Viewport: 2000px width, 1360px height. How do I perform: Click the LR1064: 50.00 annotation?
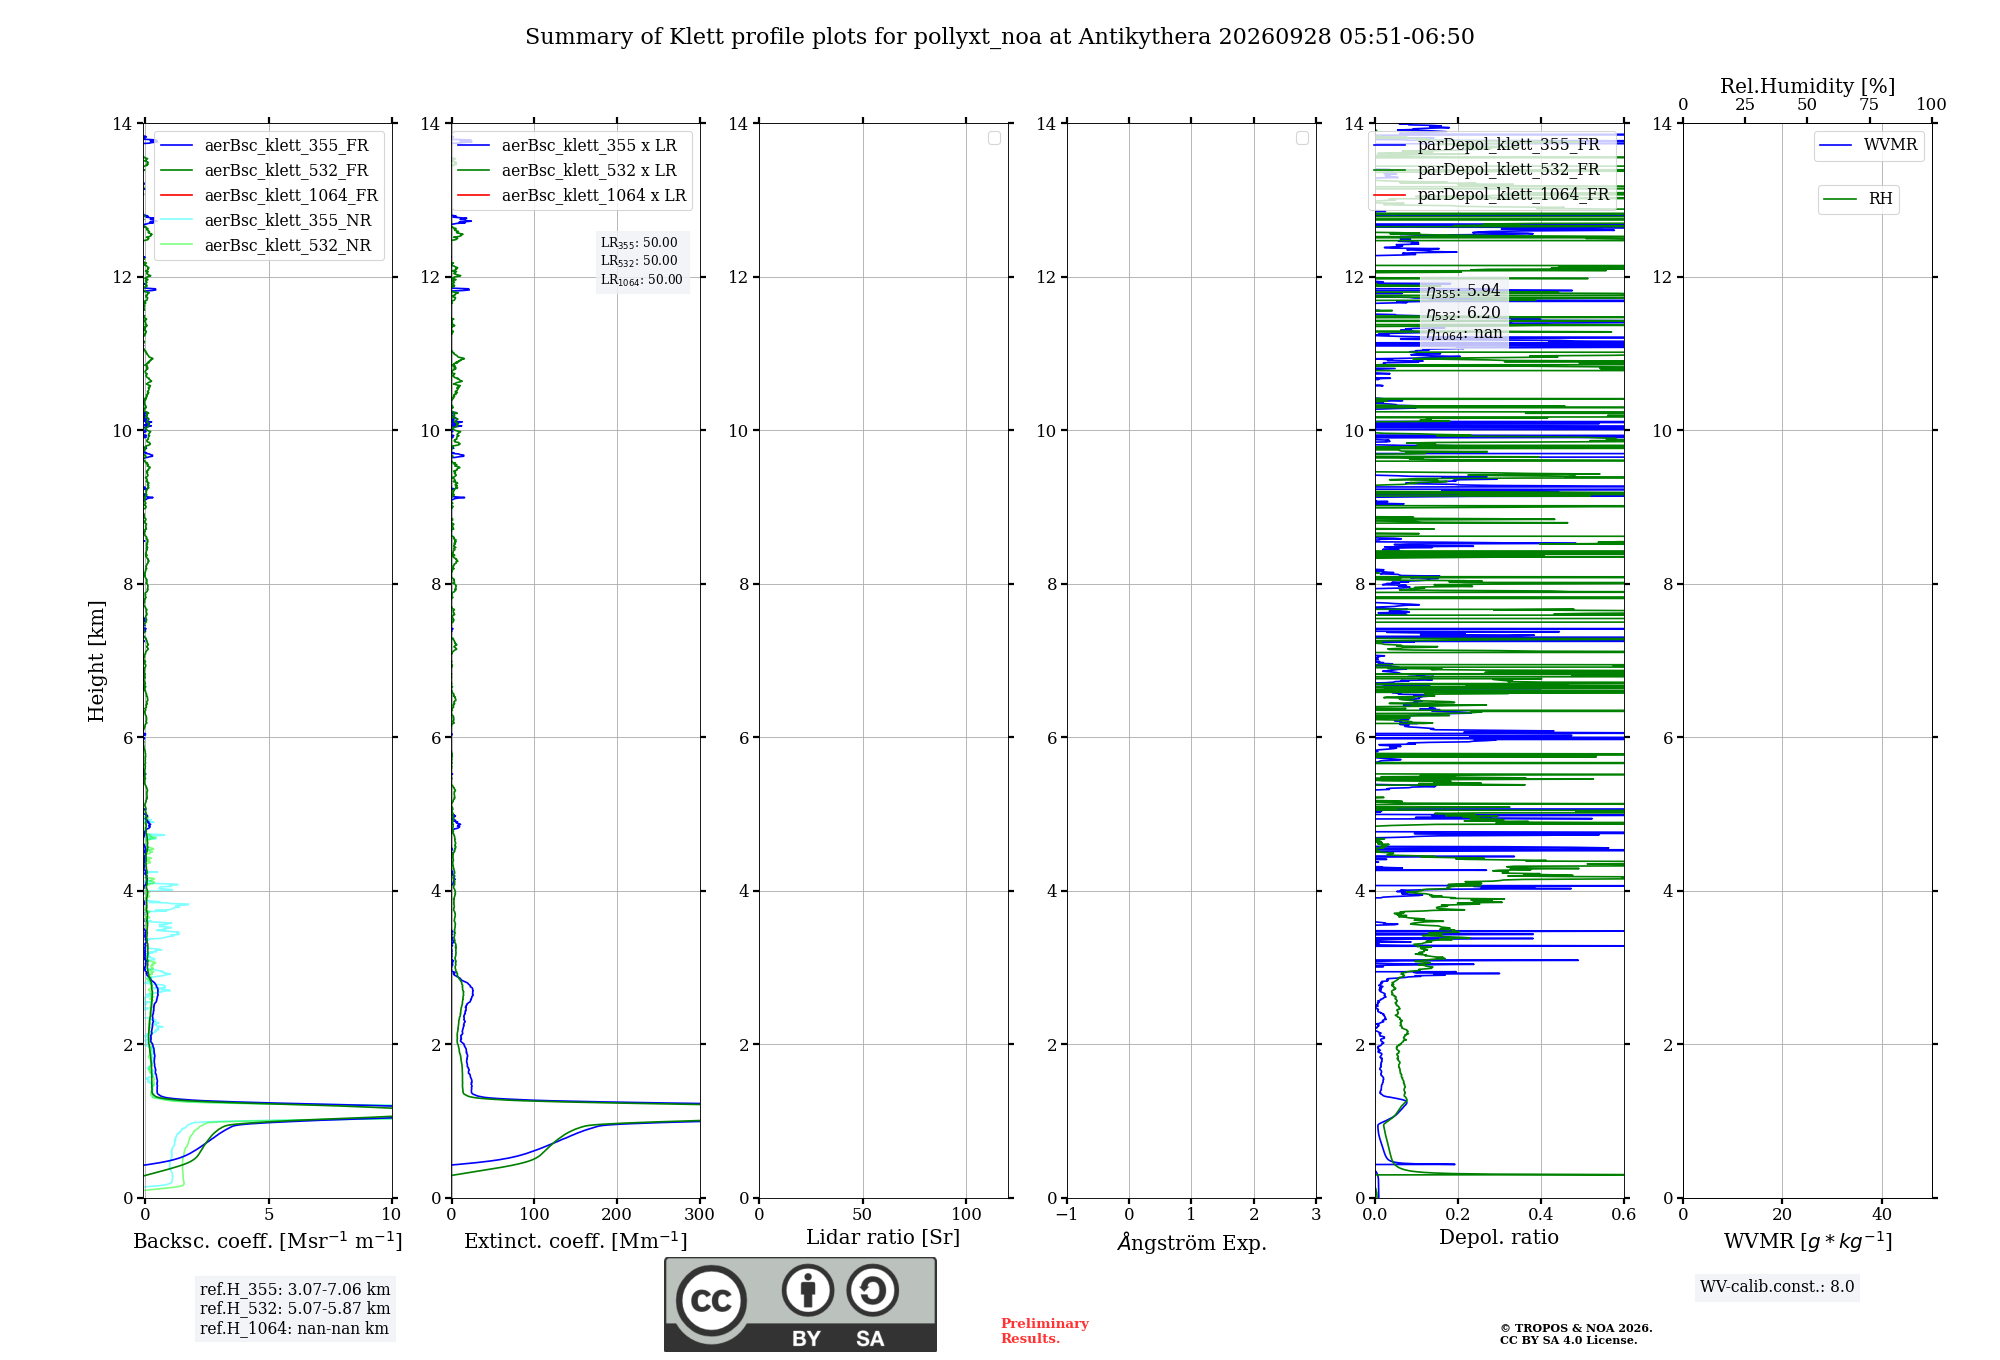[x=642, y=280]
